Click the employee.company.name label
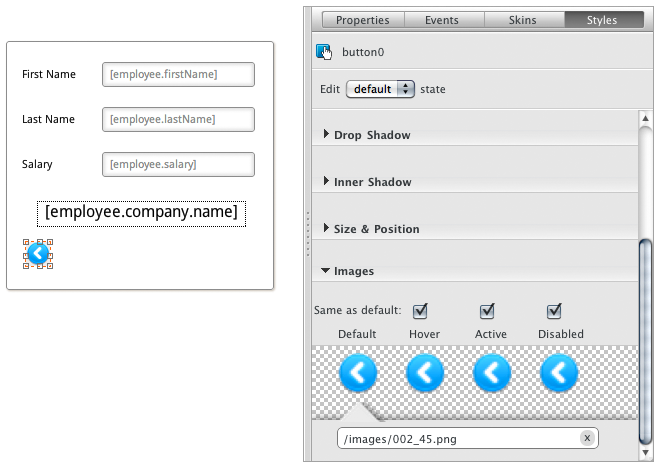 141,212
